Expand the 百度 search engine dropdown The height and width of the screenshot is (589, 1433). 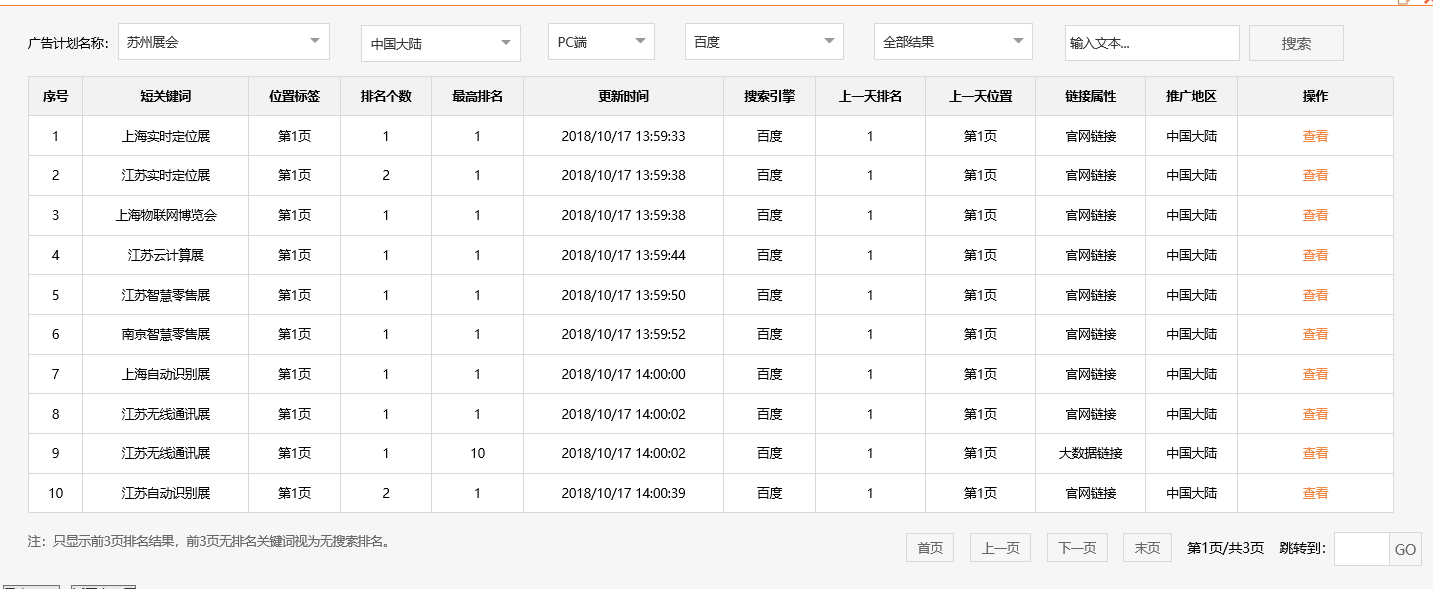(x=762, y=41)
